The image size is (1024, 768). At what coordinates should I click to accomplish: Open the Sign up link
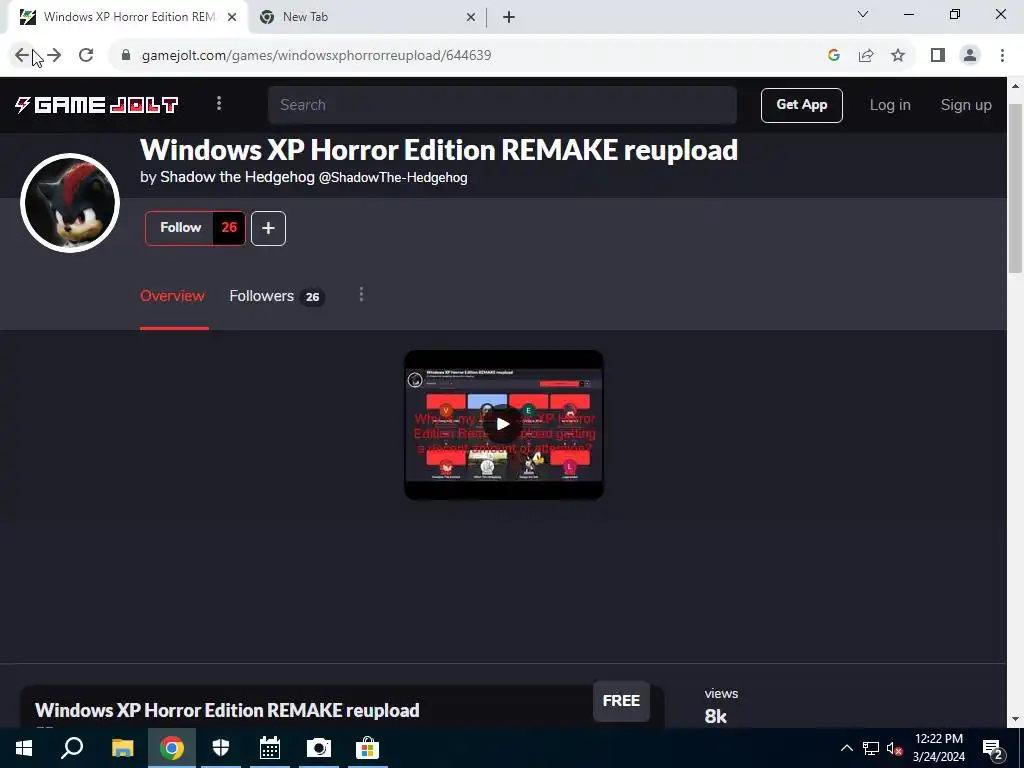965,105
